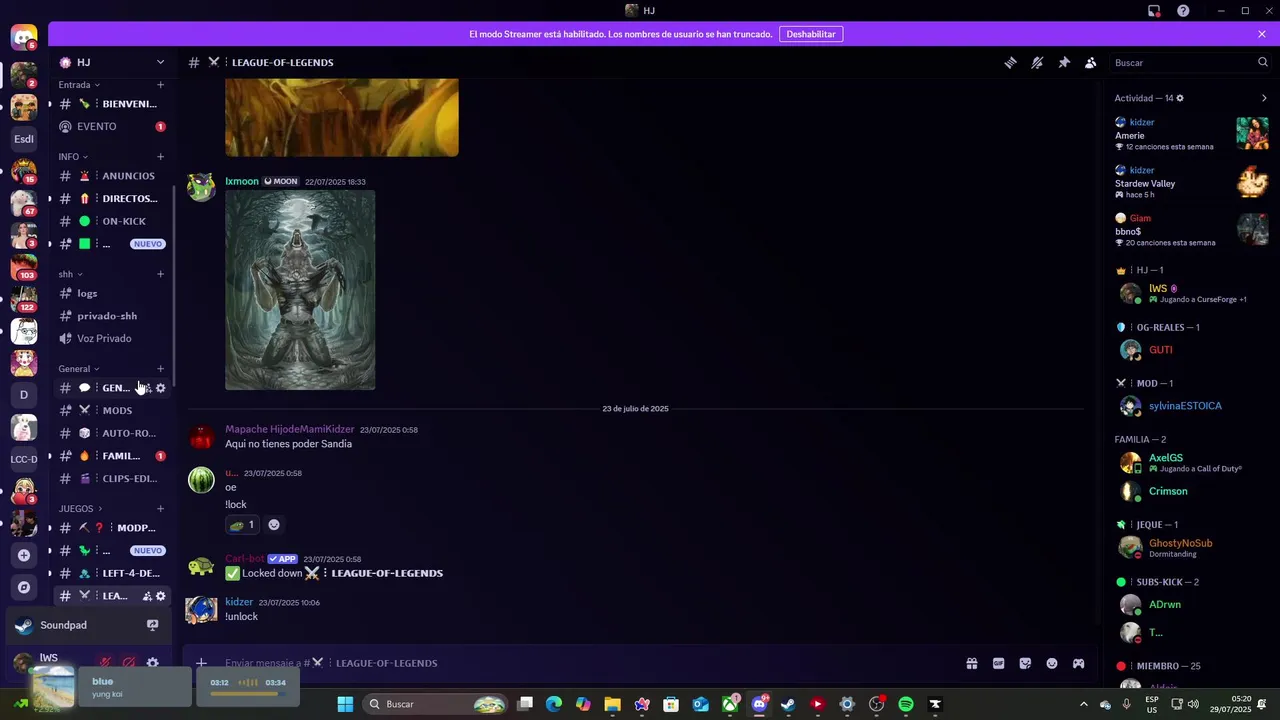Toggle headphone deafen in user panel
Image resolution: width=1280 pixels, height=720 pixels.
pos(128,662)
